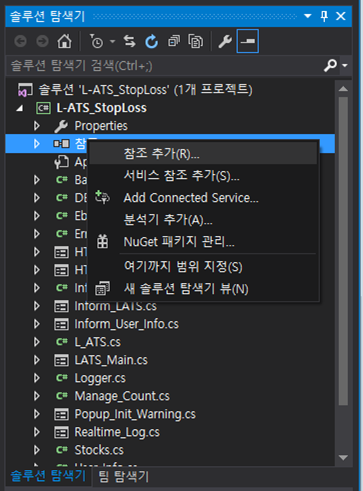Screen dimensions: 363x491
Task: Click scrollbar down arrow in tree view
Action: click(x=343, y=458)
